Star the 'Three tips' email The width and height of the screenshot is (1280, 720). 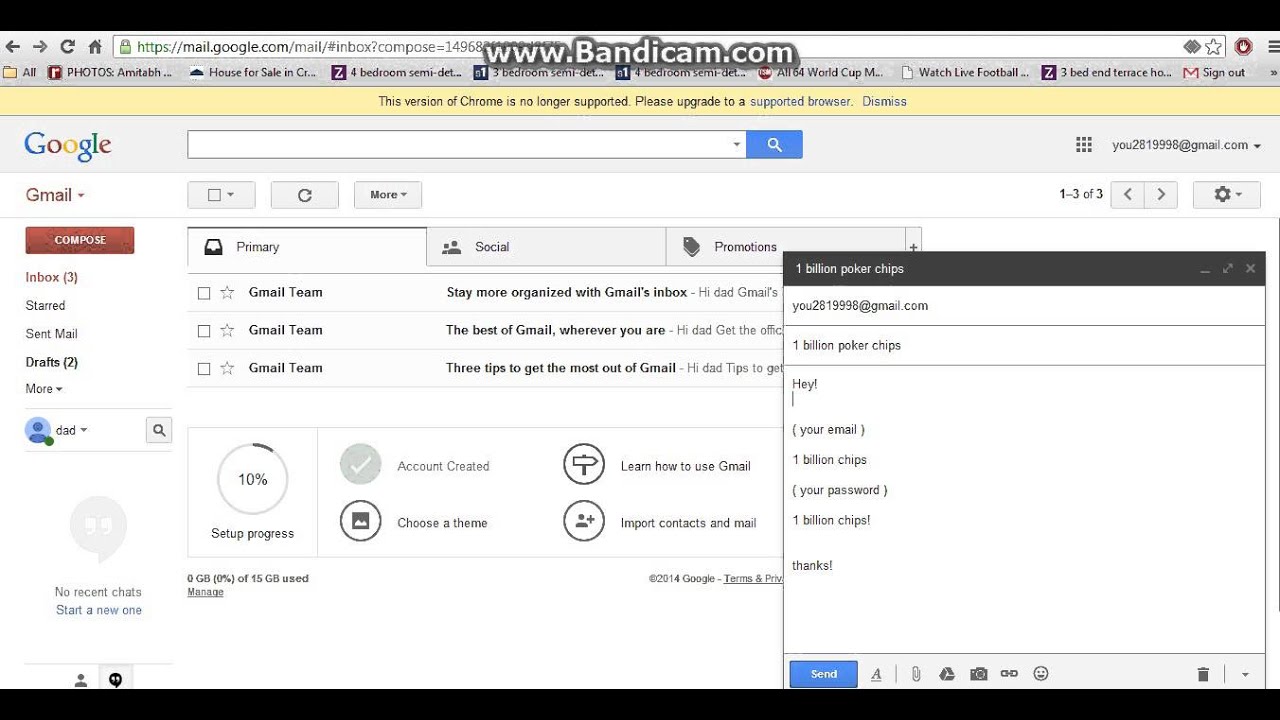coord(227,368)
